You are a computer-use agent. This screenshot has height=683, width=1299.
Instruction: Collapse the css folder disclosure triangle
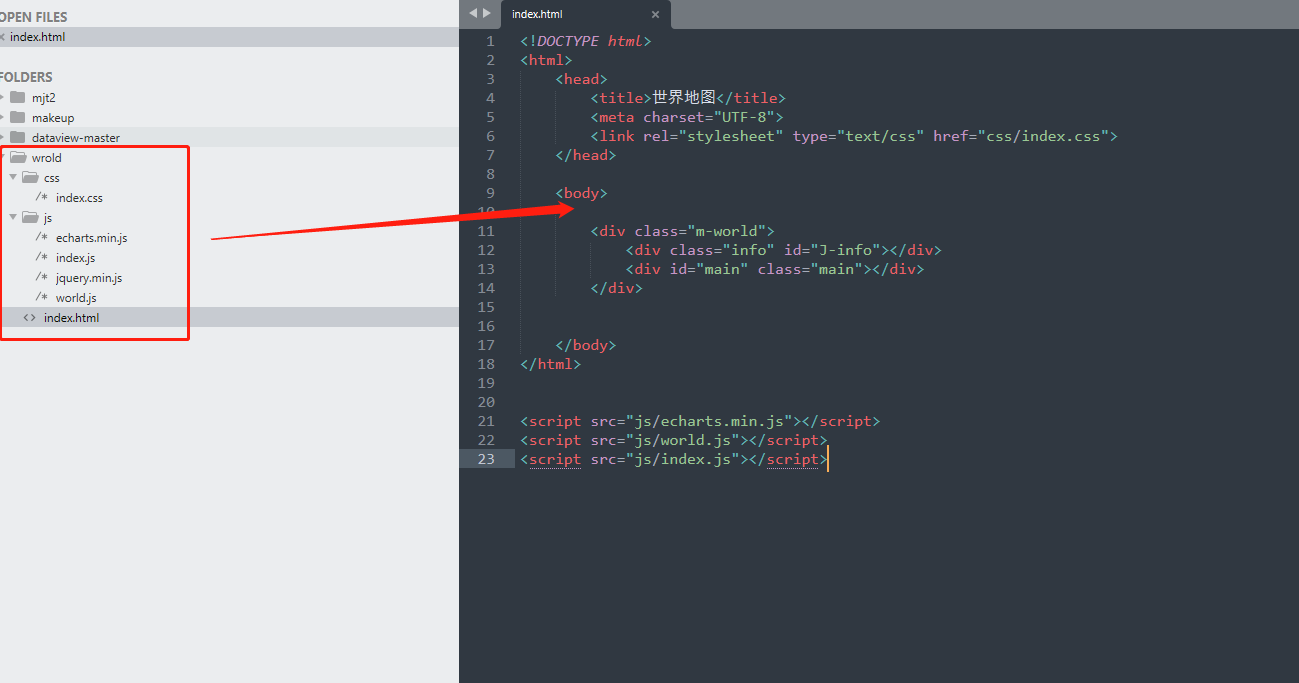(x=12, y=177)
